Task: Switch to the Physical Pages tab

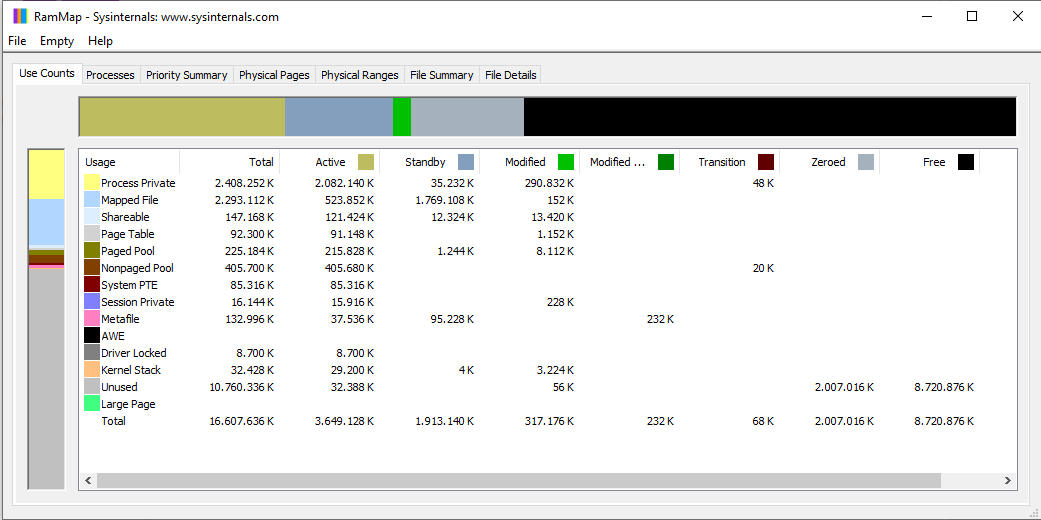Action: 274,75
